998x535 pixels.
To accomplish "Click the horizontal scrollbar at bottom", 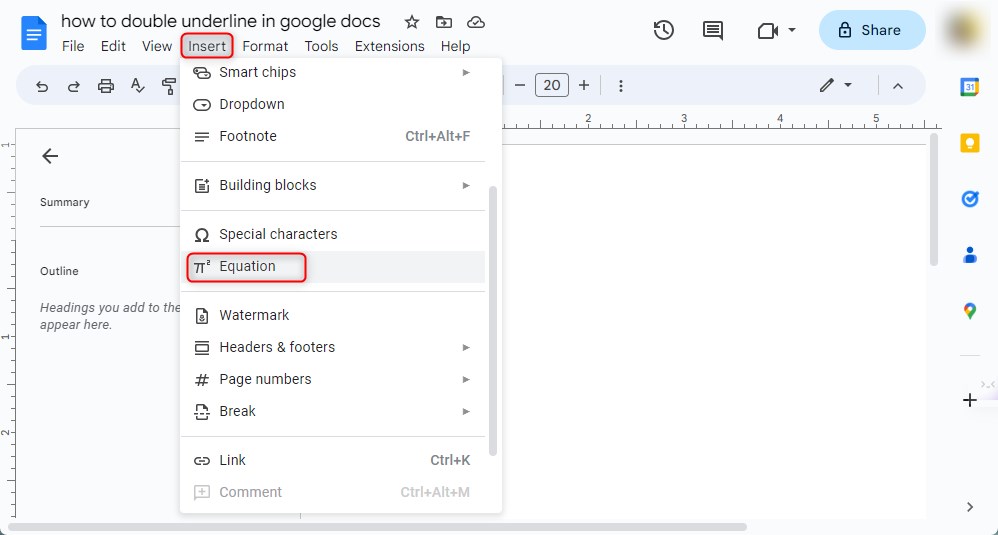I will point(377,527).
